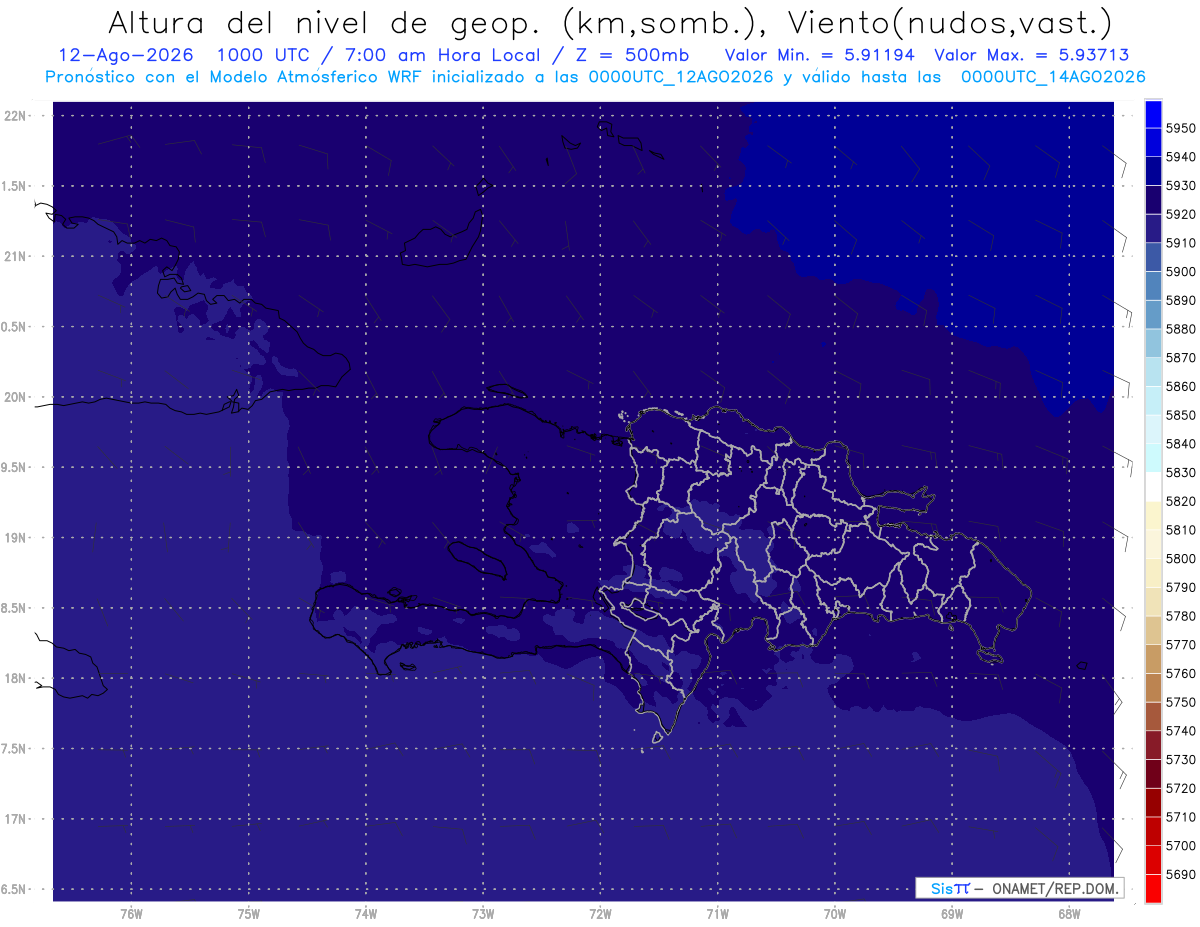1200x927 pixels.
Task: Click the '74W' longitude label
Action: point(366,913)
